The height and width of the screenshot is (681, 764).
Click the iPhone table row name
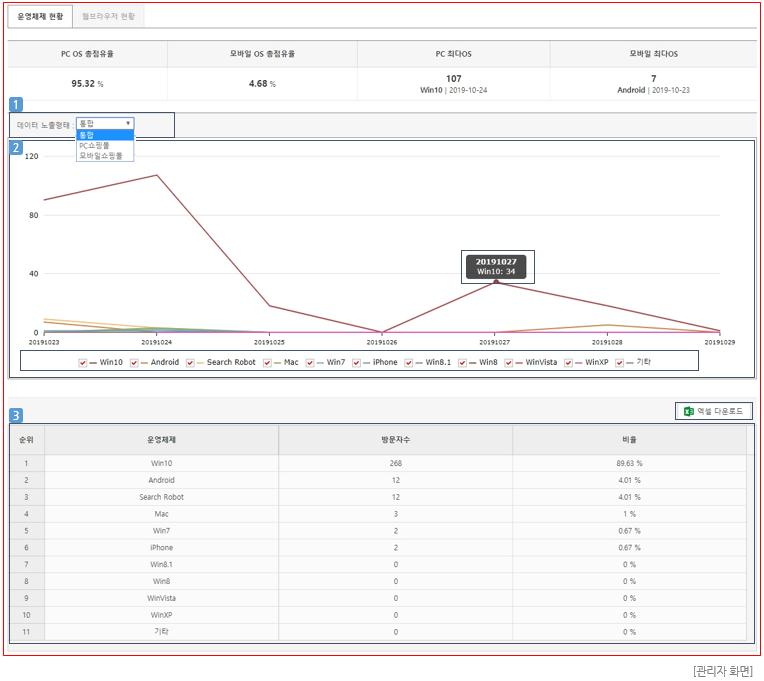click(x=161, y=548)
